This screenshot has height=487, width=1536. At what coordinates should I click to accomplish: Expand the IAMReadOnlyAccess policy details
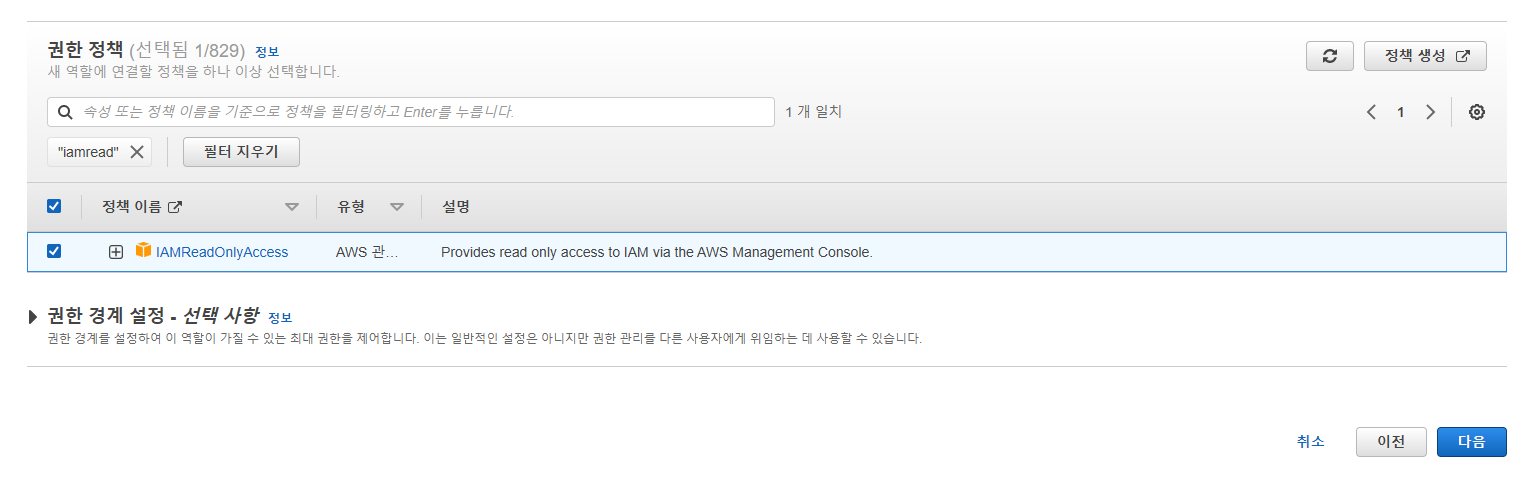[x=116, y=252]
